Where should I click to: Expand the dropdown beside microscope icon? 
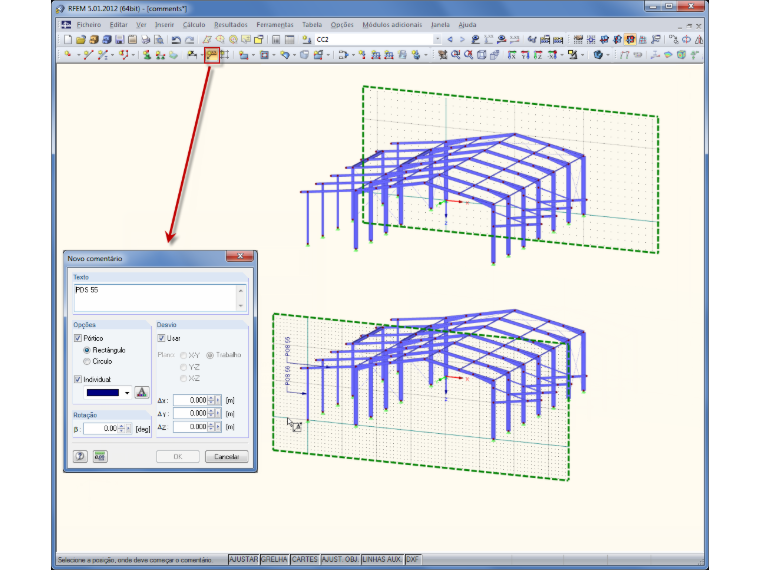tap(583, 55)
